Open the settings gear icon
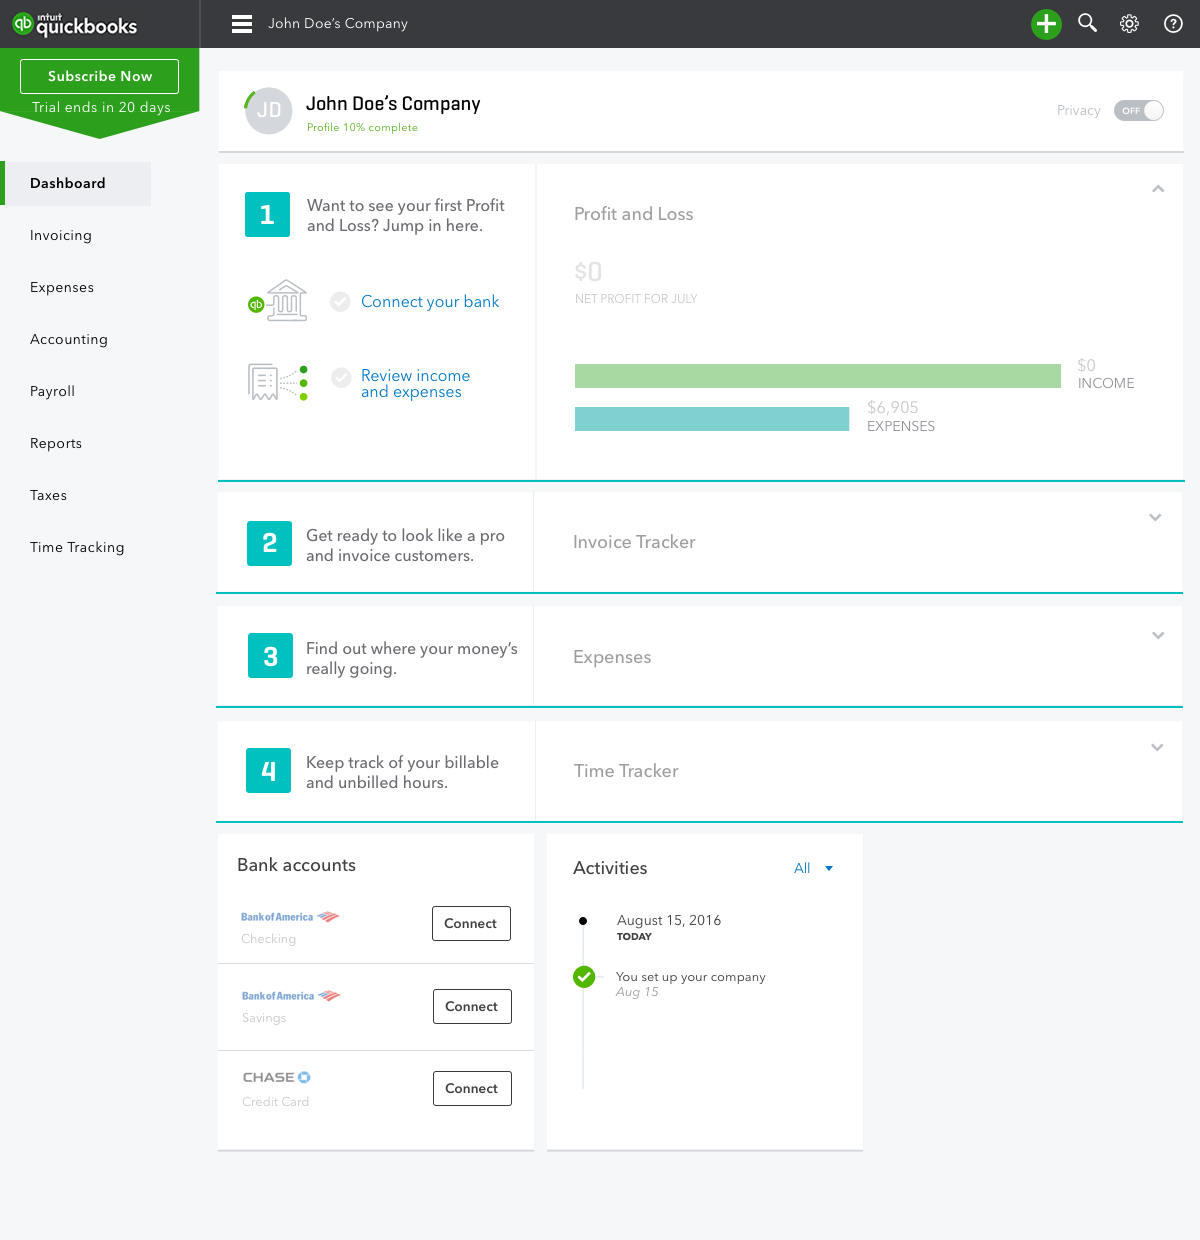 [x=1130, y=24]
